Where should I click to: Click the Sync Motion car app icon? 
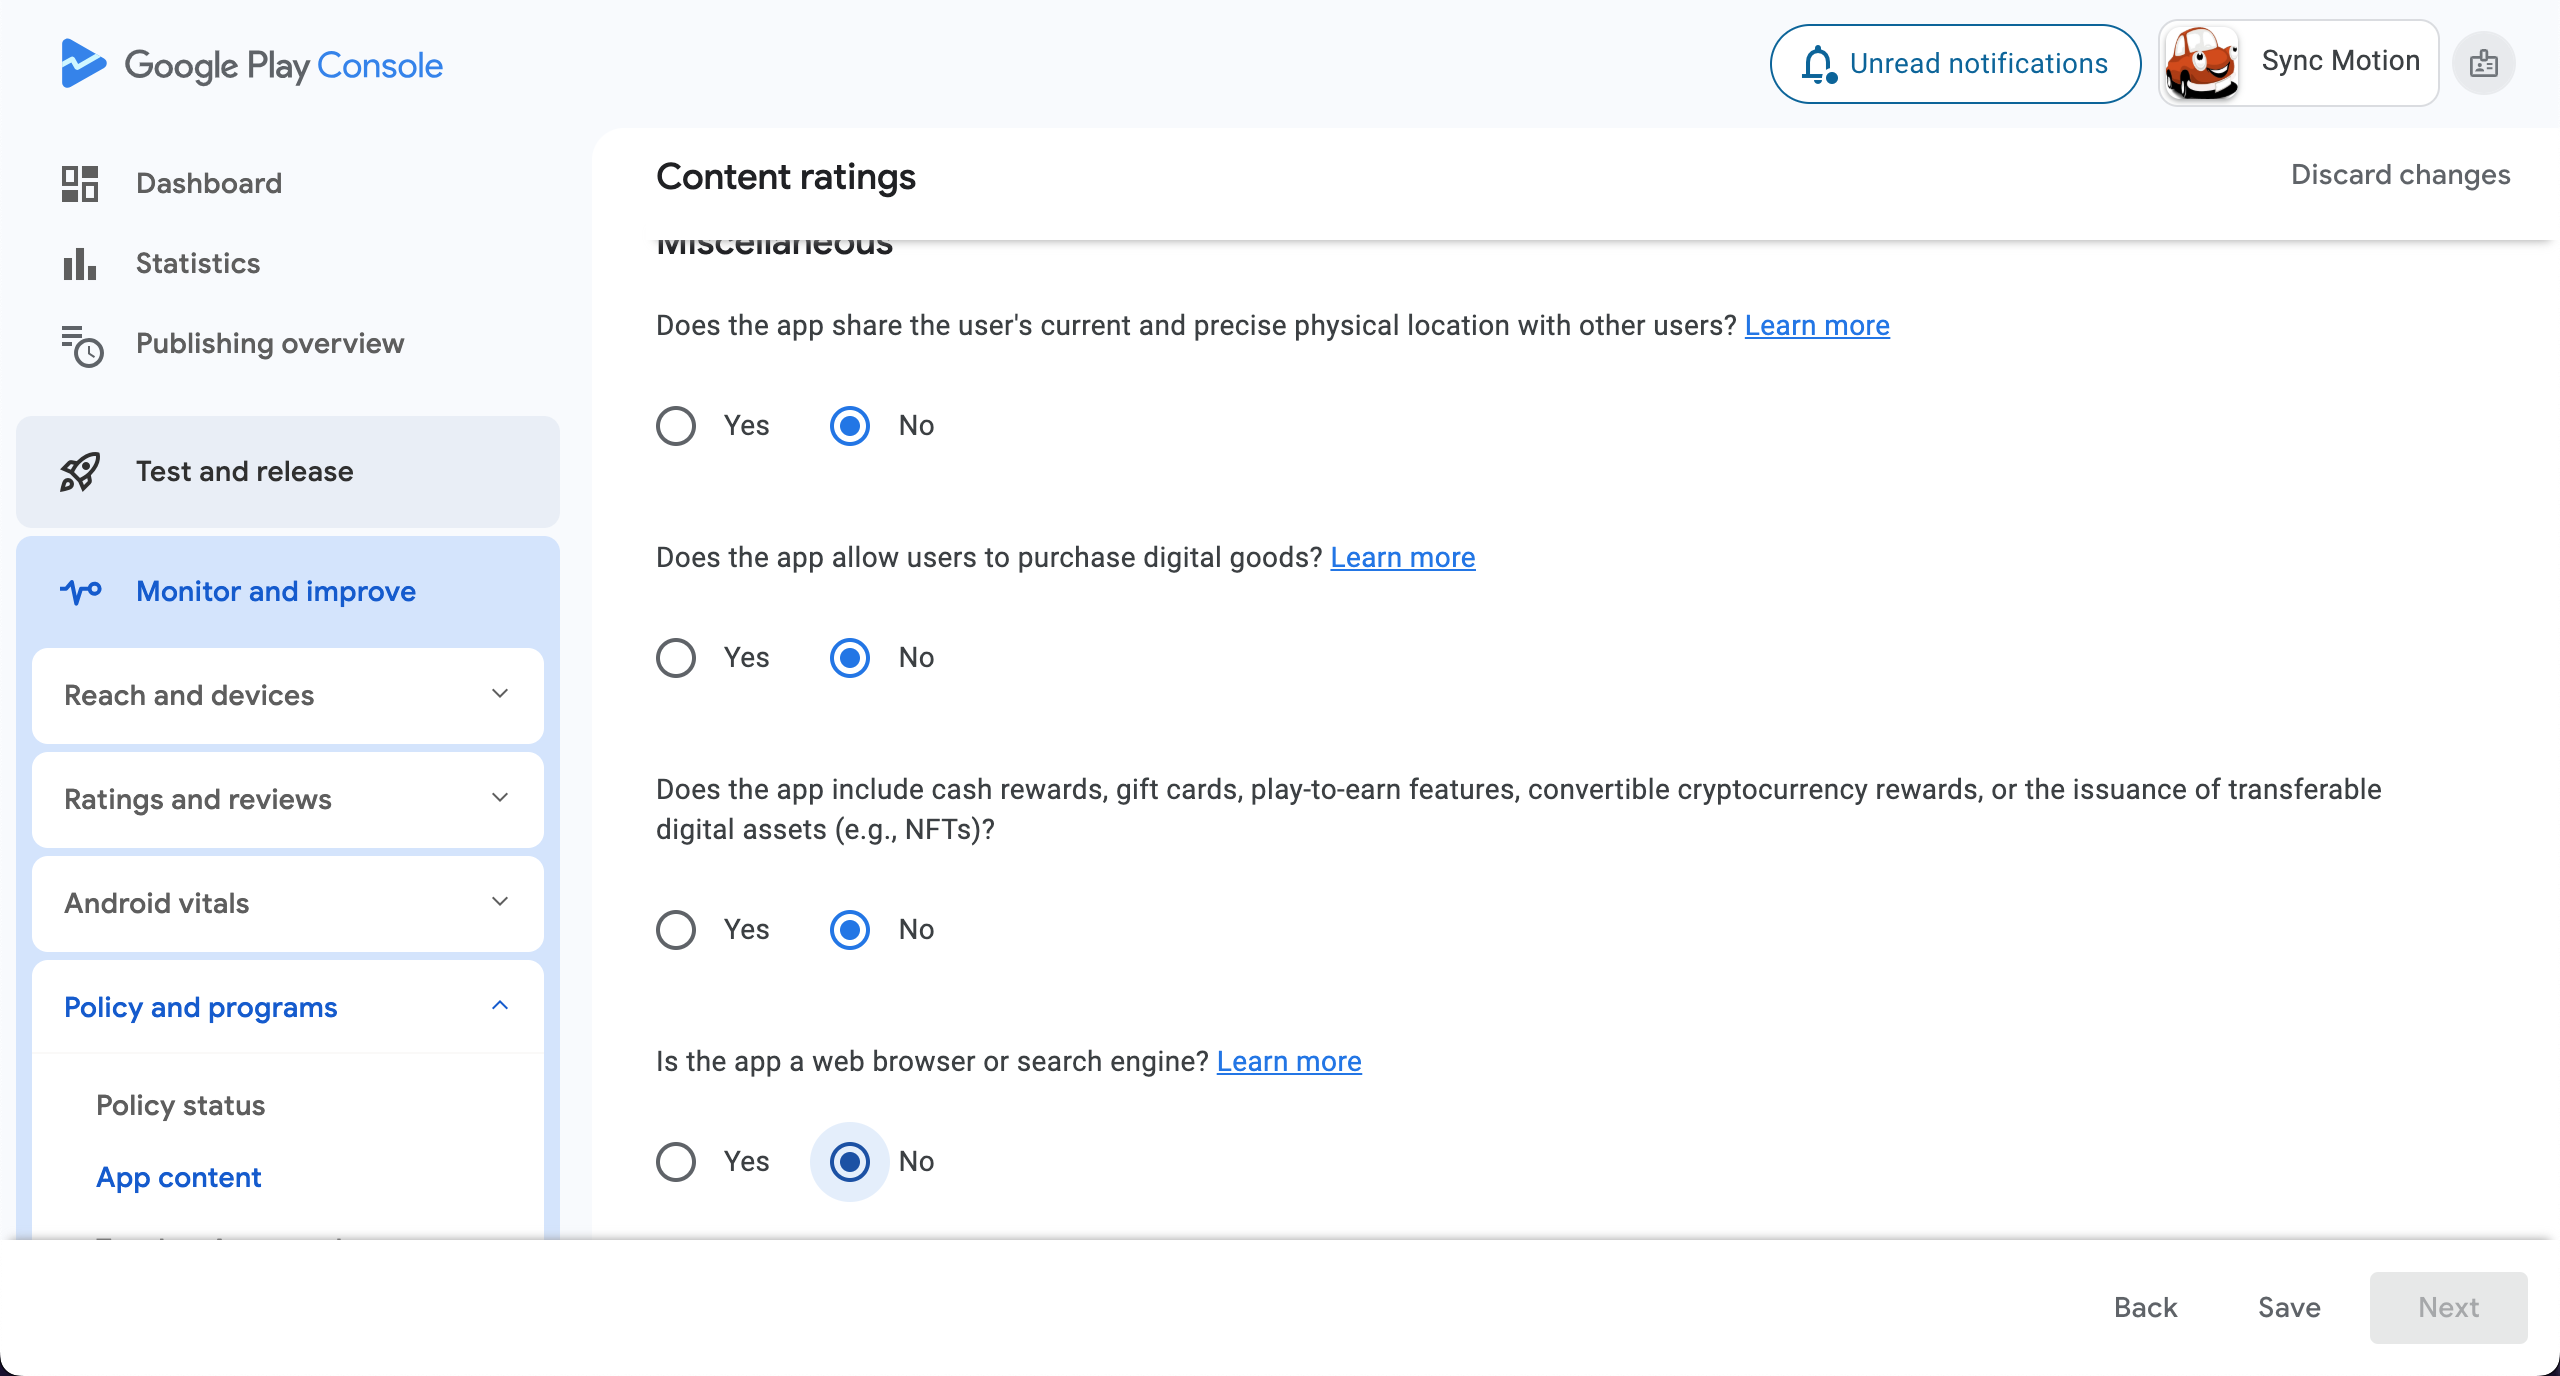coord(2201,63)
